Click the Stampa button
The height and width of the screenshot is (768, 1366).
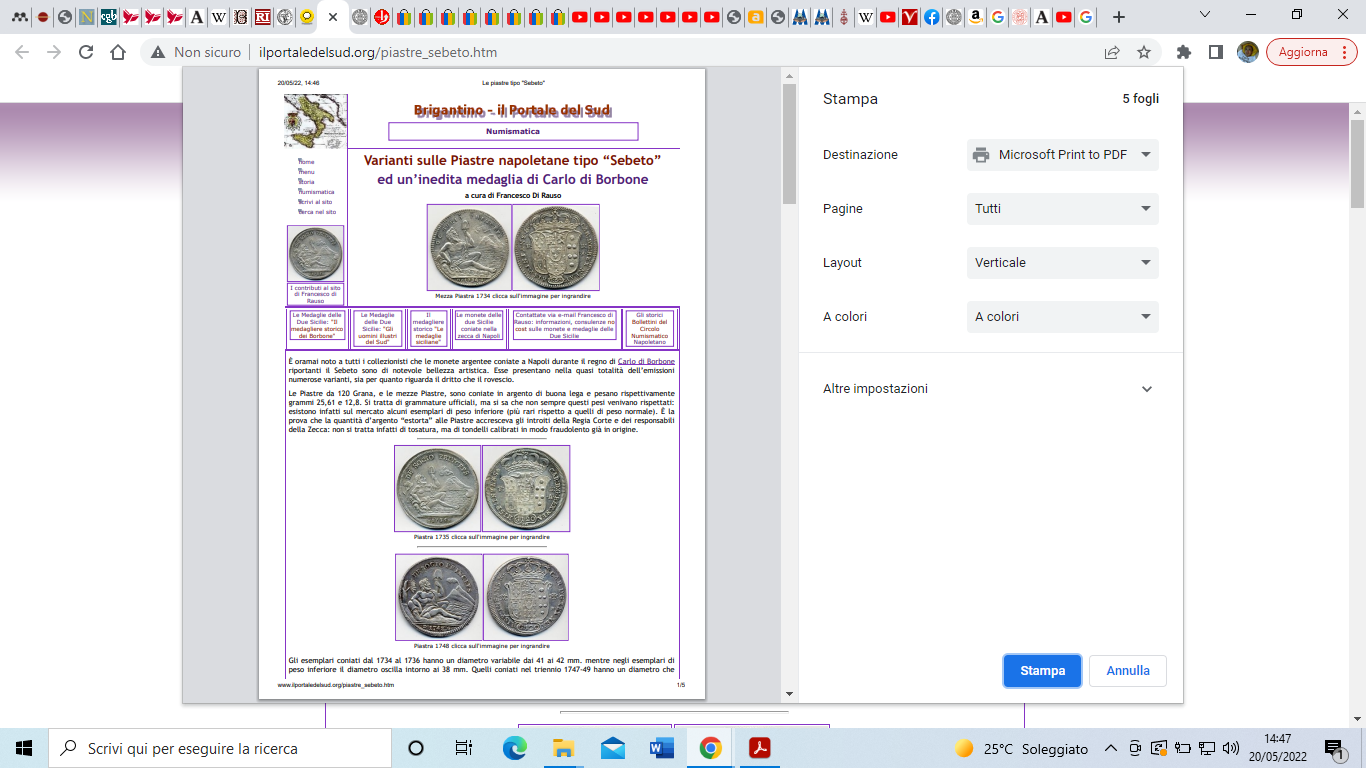click(1042, 671)
